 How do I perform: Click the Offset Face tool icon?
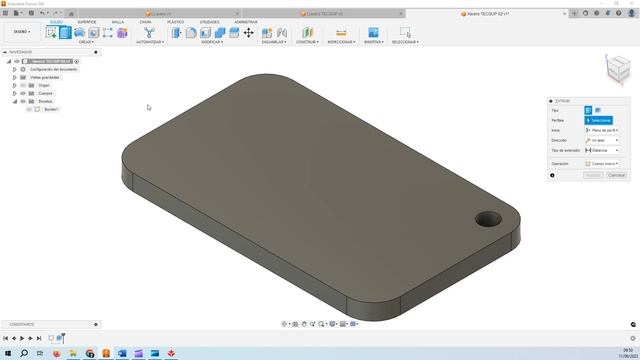tap(234, 33)
